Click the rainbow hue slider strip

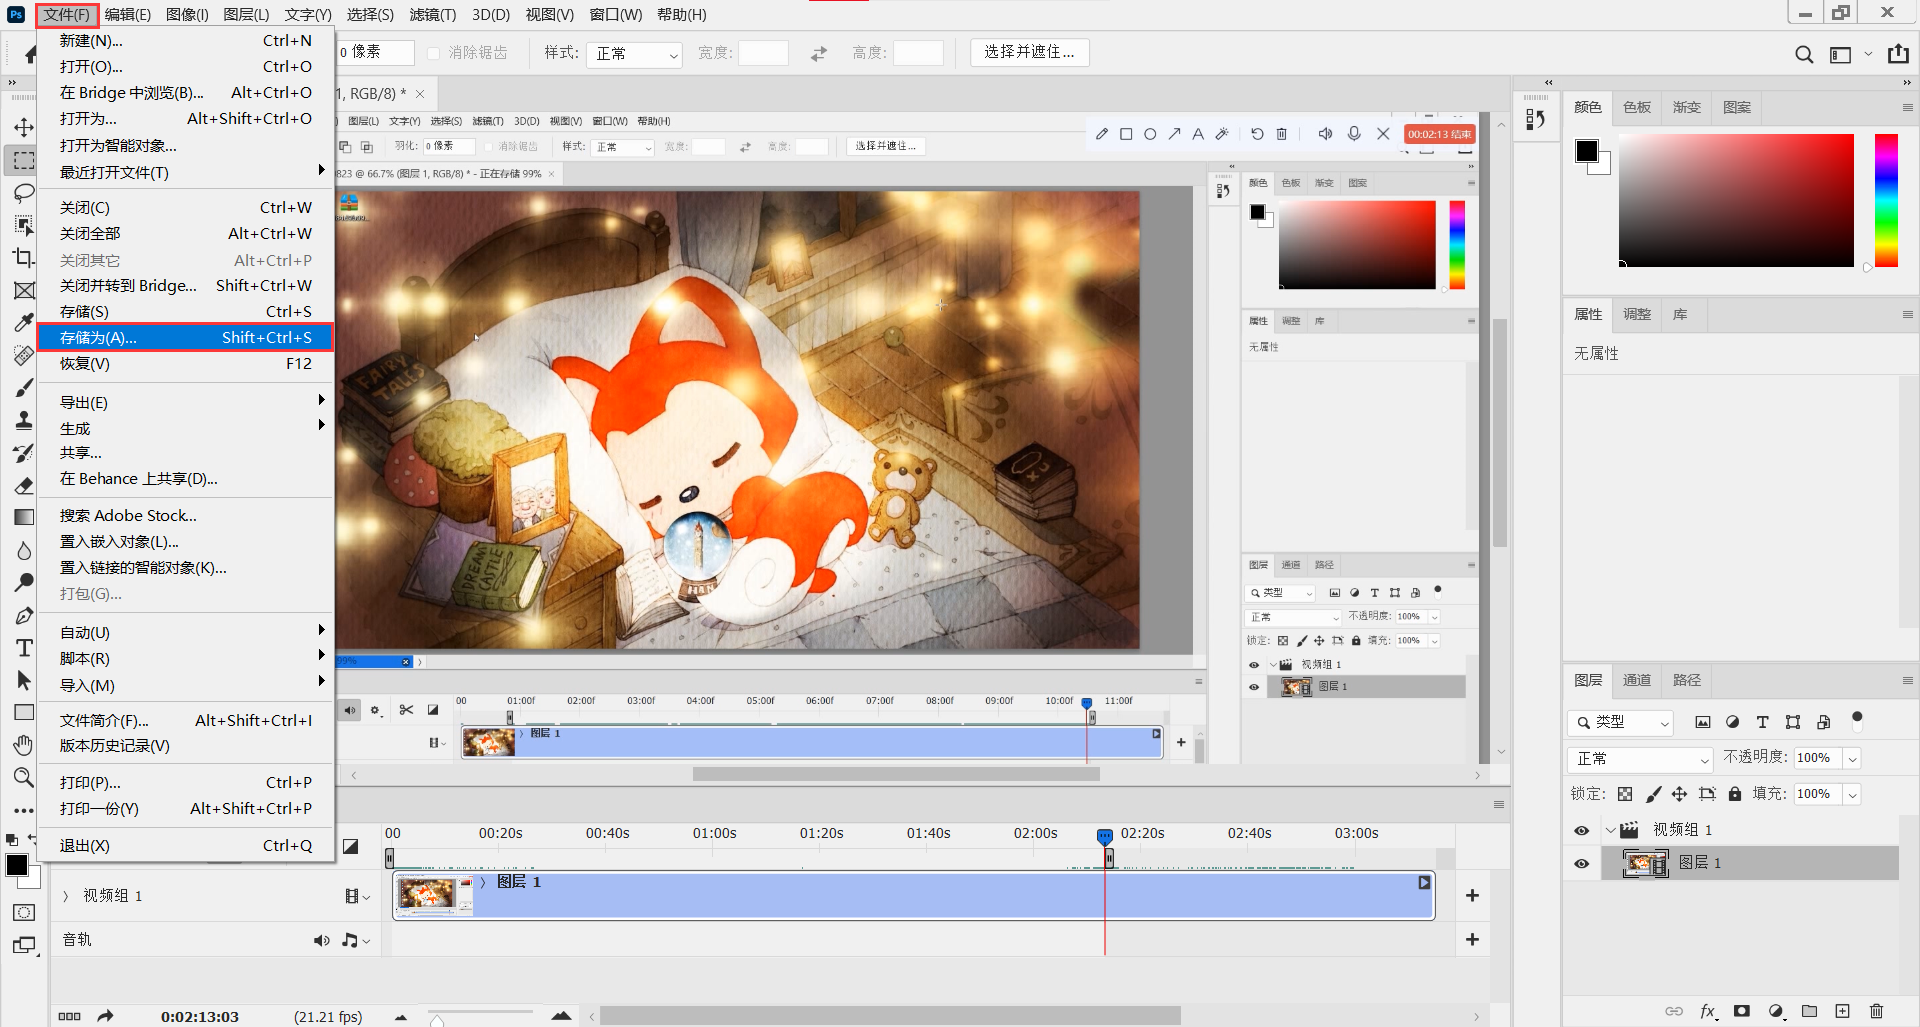(x=1886, y=200)
